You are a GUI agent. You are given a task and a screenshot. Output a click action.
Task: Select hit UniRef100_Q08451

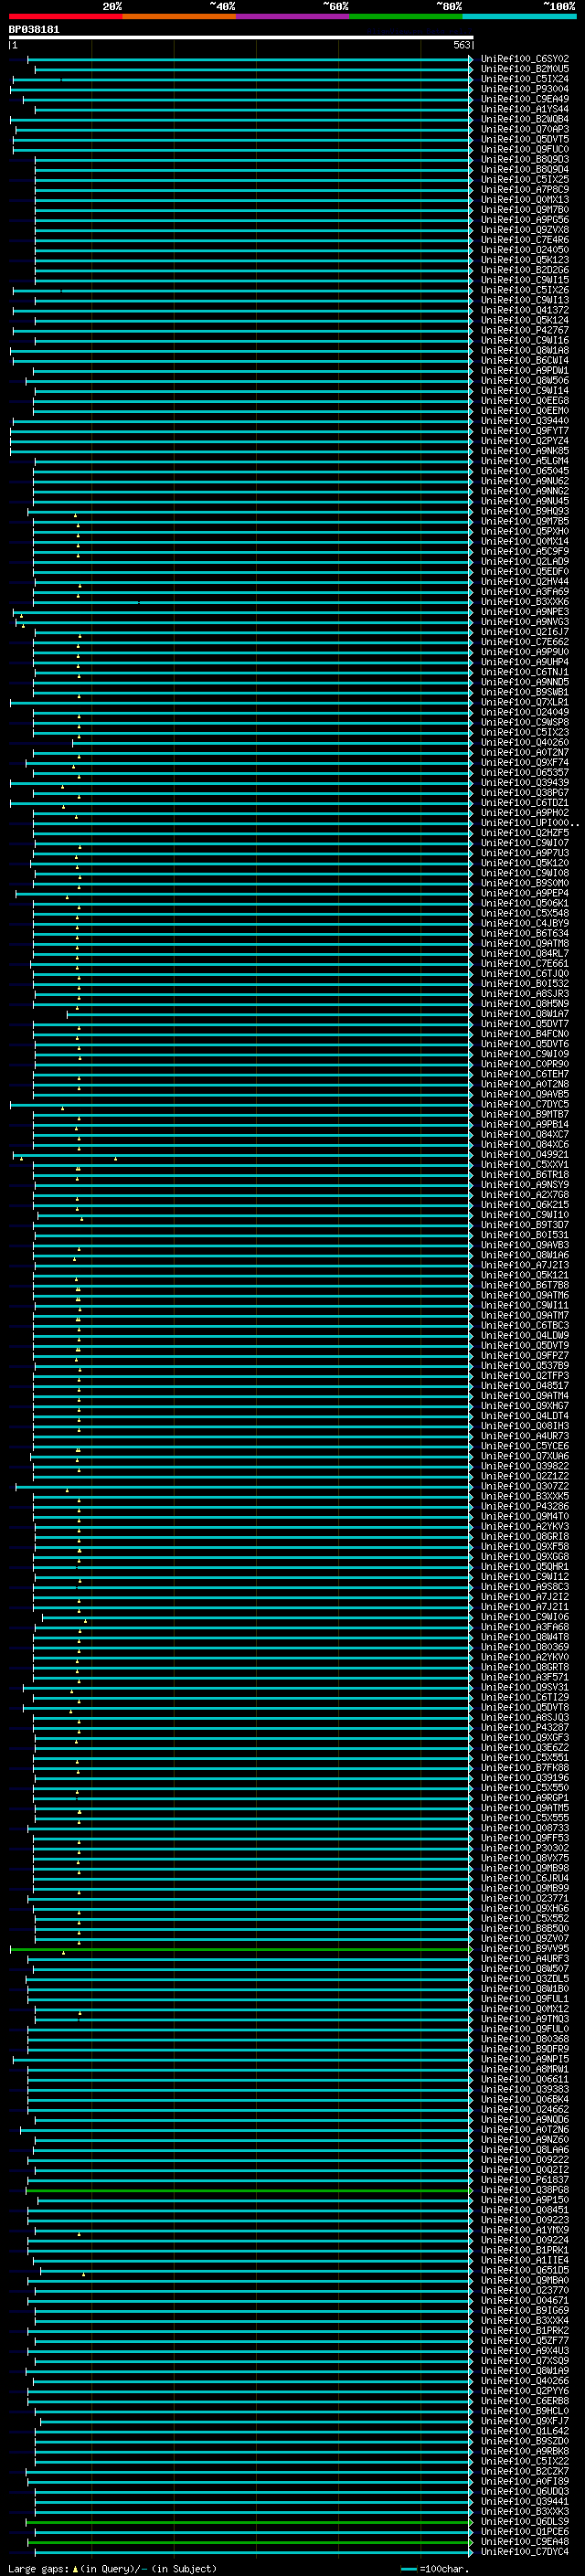(525, 2210)
